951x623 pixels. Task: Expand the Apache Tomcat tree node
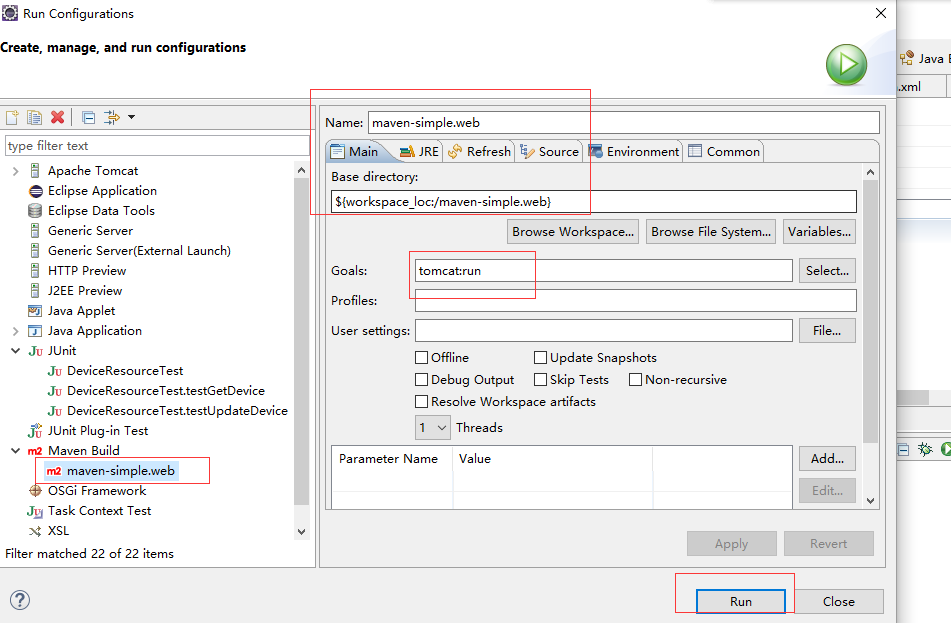(16, 171)
